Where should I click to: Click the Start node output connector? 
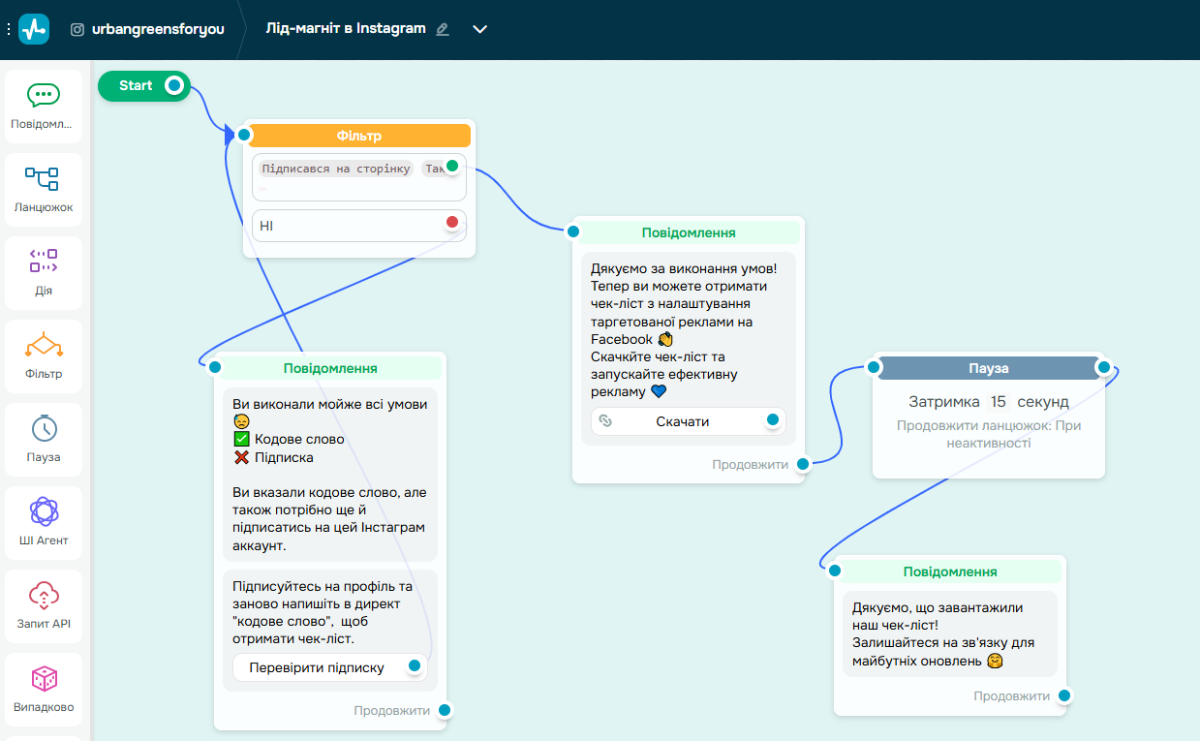coord(172,86)
